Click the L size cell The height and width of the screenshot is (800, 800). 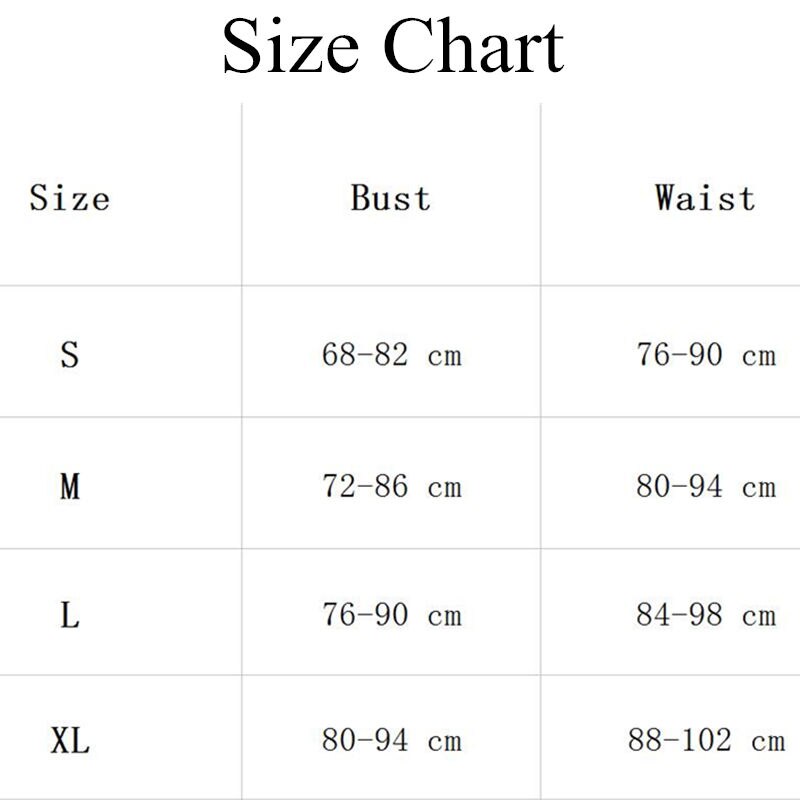[x=70, y=615]
